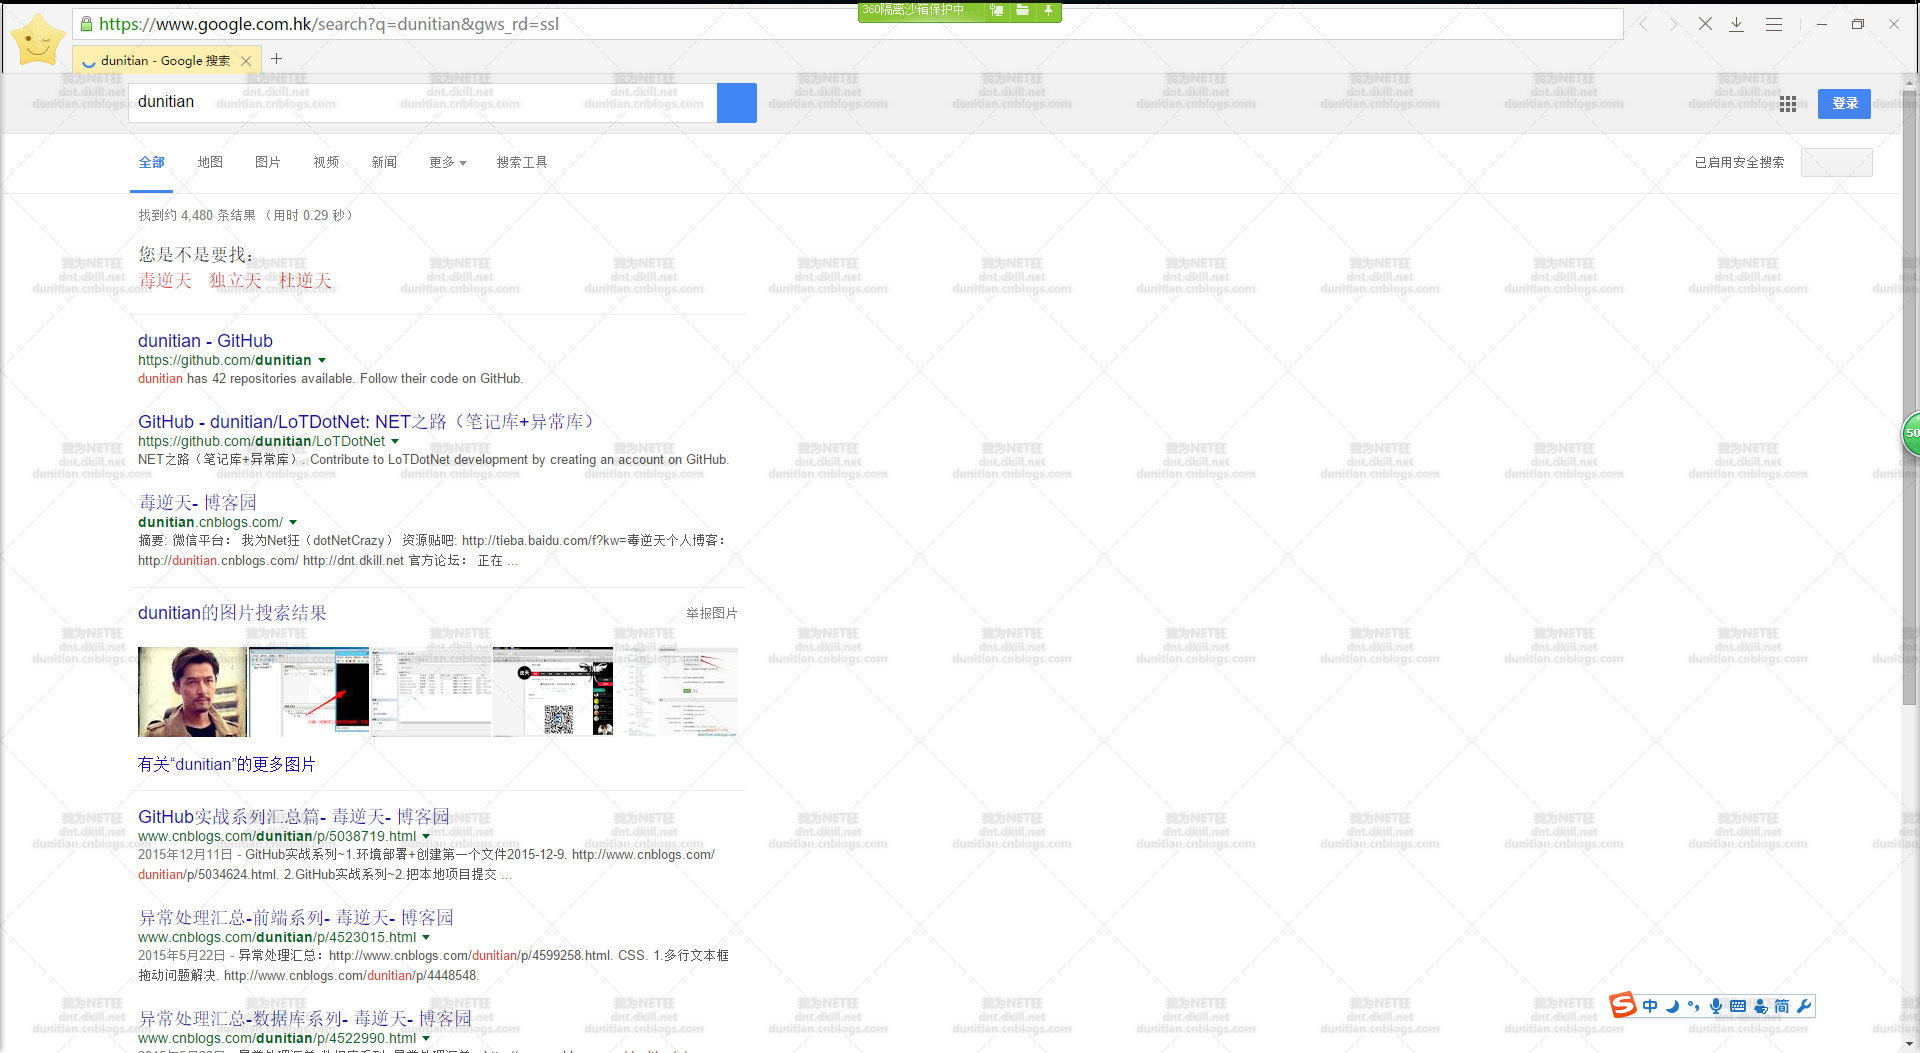Image resolution: width=1920 pixels, height=1053 pixels.
Task: Toggle Sogou moon half-width mode
Action: (x=1672, y=1006)
